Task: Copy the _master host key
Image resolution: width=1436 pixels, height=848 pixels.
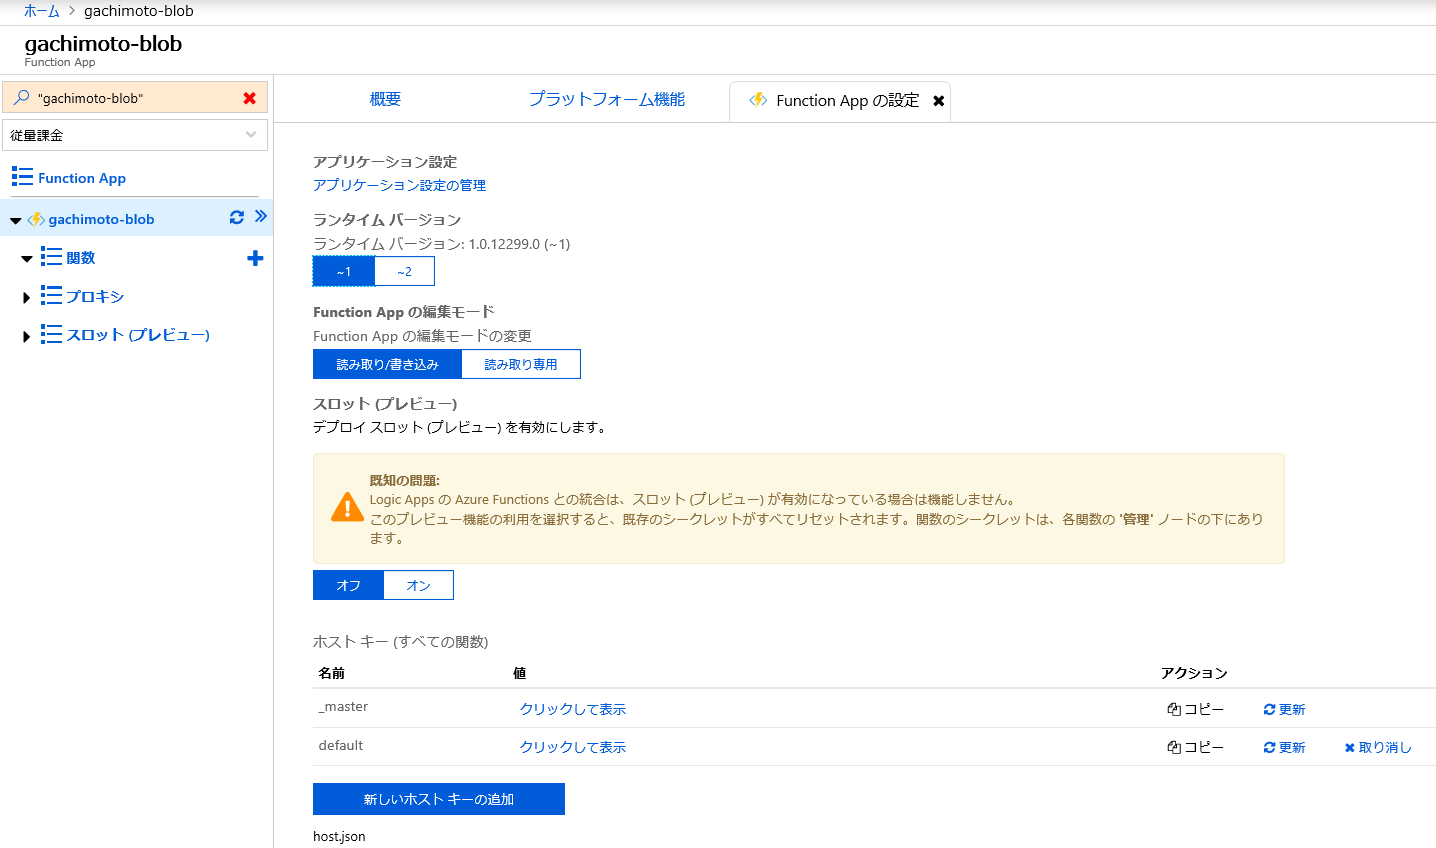Action: 1196,708
